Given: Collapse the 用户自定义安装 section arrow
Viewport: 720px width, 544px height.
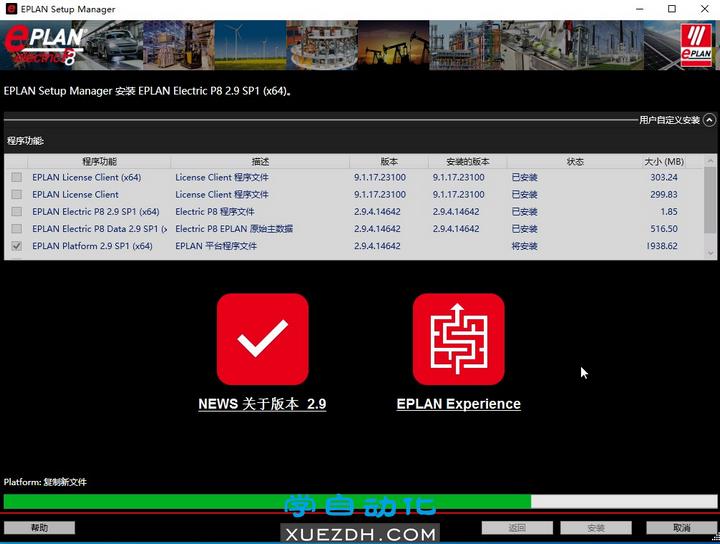Looking at the screenshot, I should pyautogui.click(x=709, y=120).
